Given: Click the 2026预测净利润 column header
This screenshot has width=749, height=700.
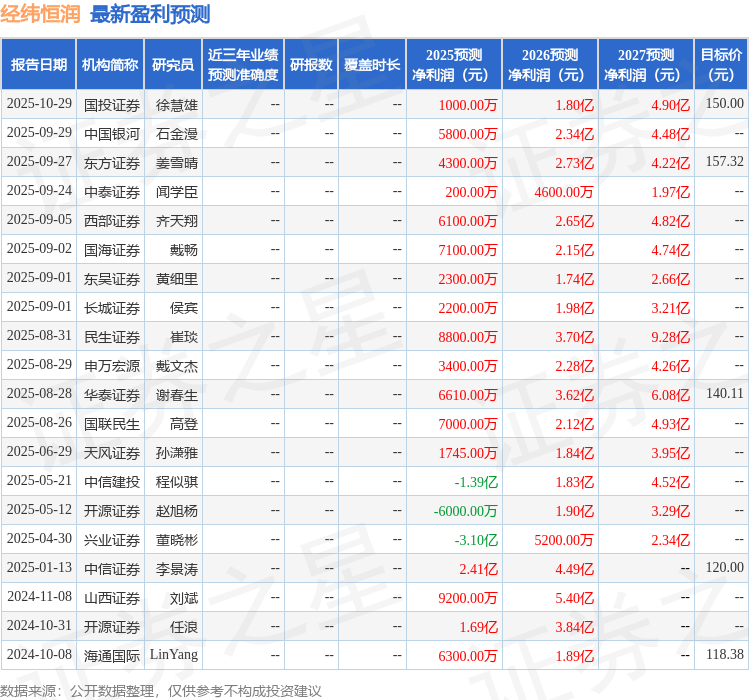Looking at the screenshot, I should [549, 65].
